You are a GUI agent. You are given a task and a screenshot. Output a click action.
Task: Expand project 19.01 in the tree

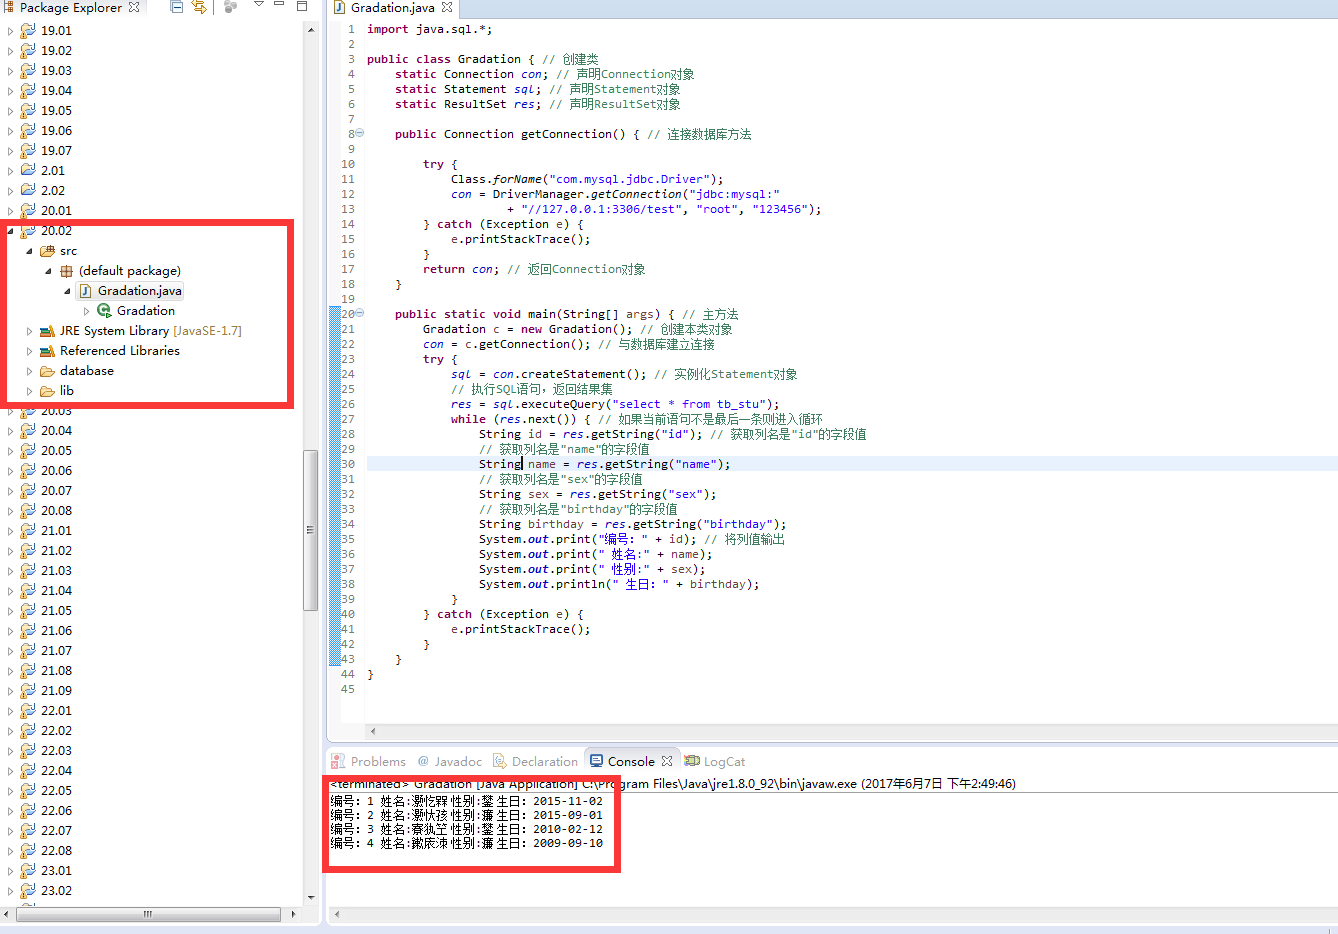[x=10, y=31]
